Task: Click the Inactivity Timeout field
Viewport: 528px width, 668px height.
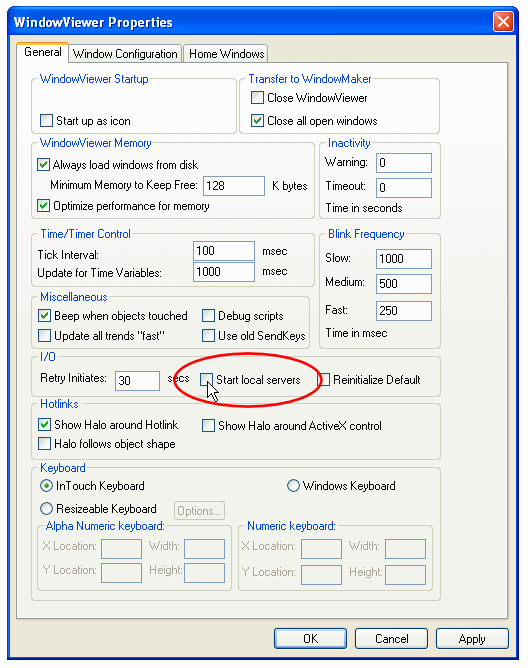Action: (x=404, y=187)
